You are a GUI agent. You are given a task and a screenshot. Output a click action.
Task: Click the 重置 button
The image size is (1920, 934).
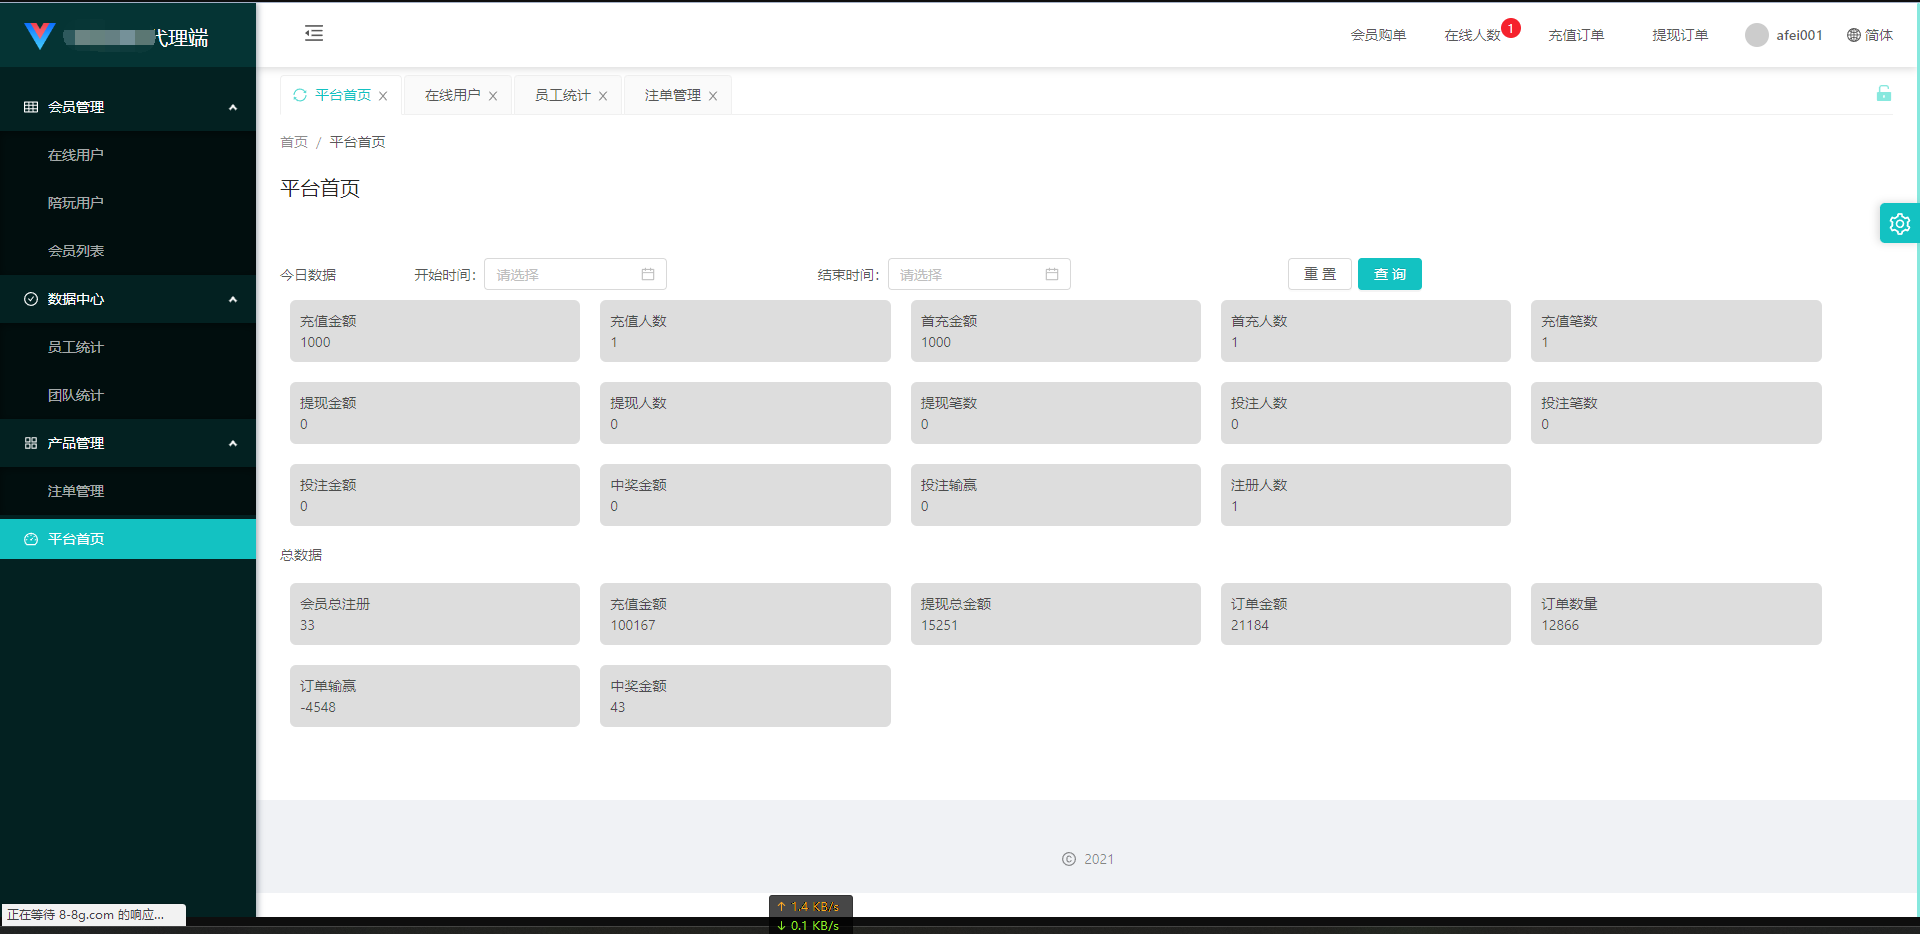pos(1319,274)
